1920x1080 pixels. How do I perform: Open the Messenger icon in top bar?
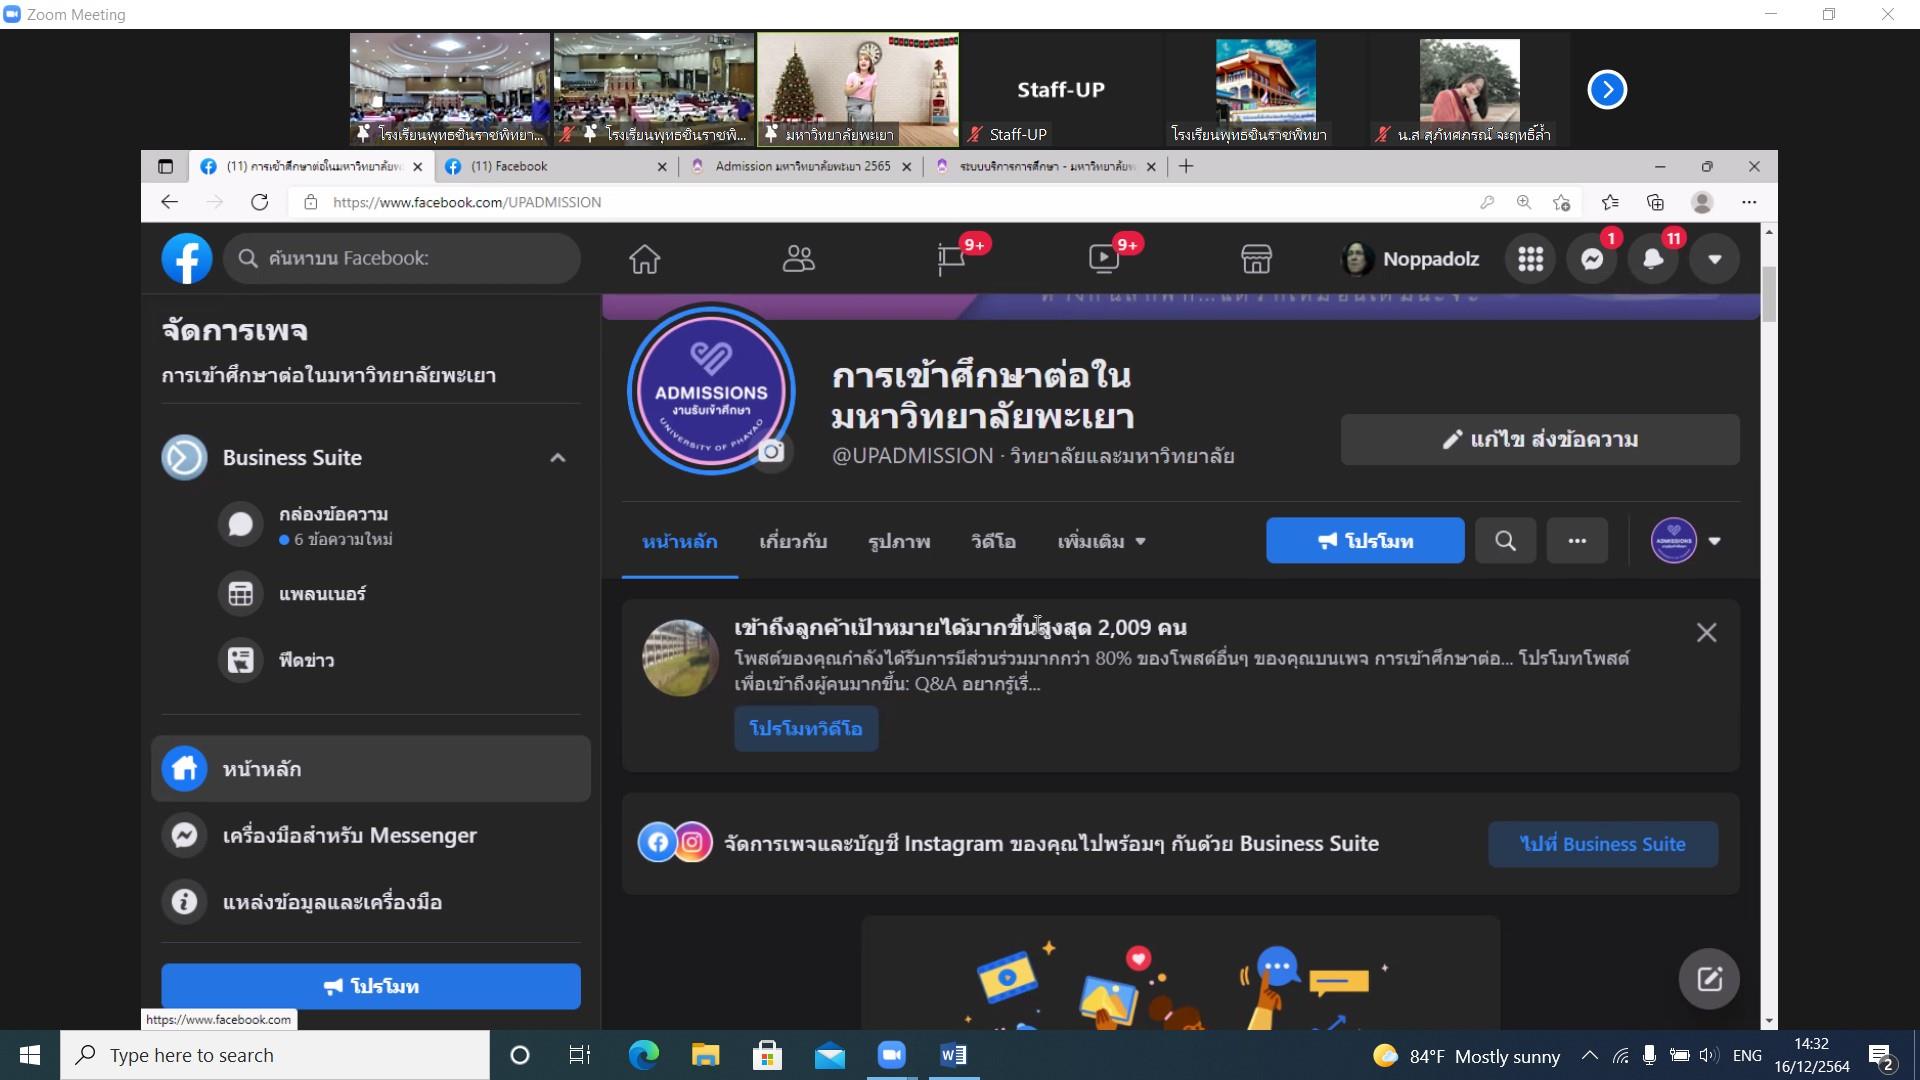click(1592, 259)
